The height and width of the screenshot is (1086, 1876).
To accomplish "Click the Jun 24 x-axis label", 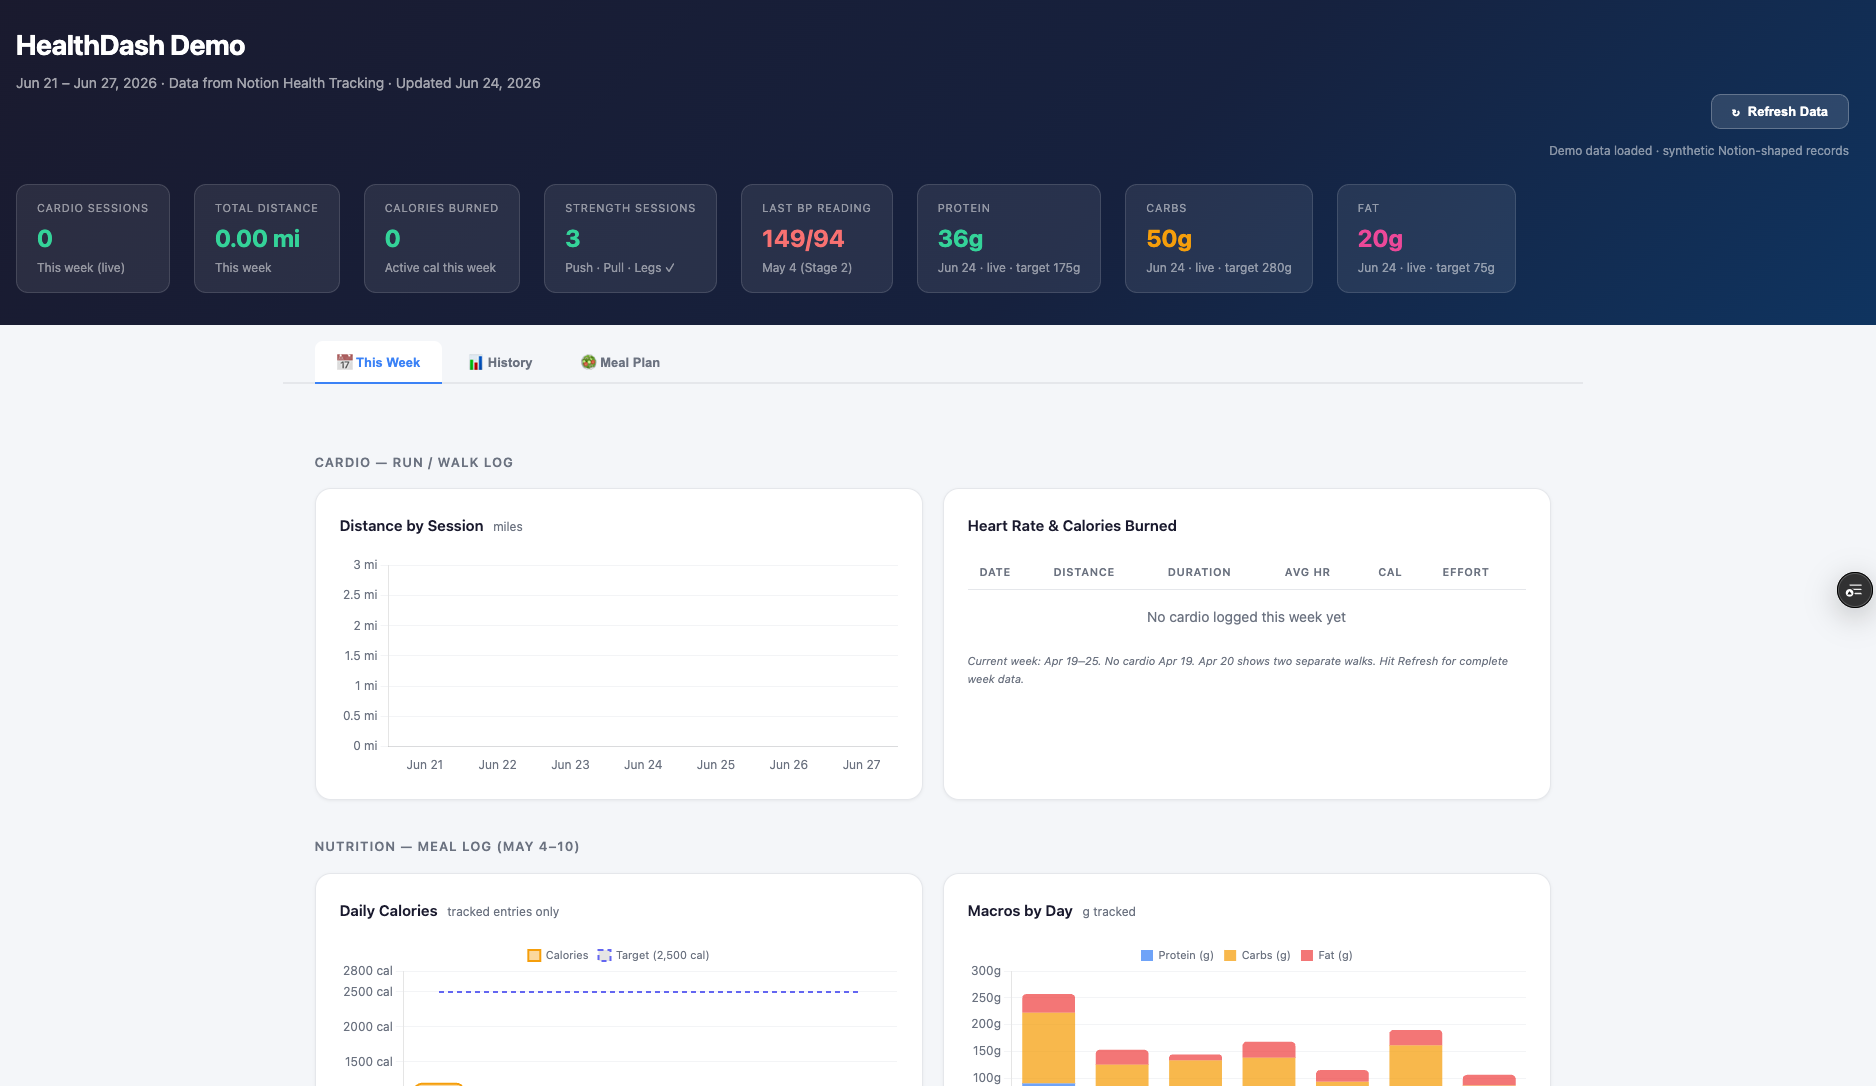I will pyautogui.click(x=643, y=765).
